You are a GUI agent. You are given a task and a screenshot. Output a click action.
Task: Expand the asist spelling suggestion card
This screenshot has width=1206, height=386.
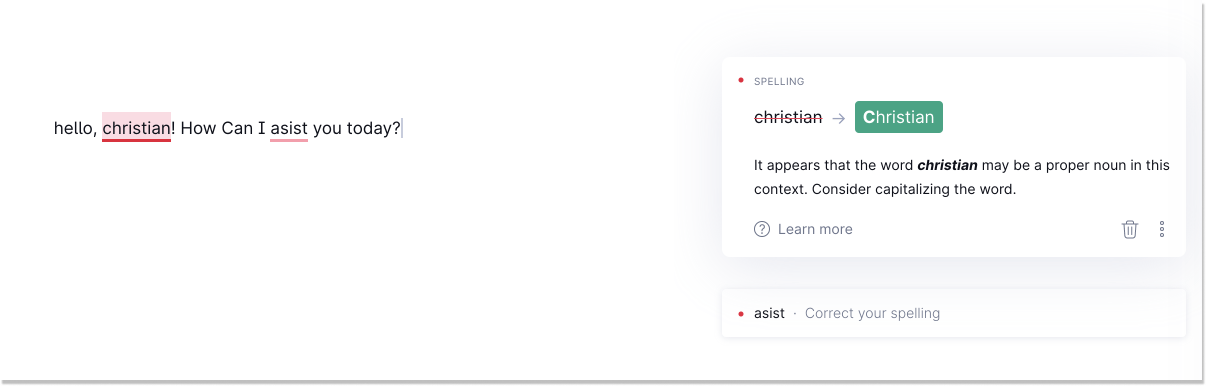pos(954,313)
